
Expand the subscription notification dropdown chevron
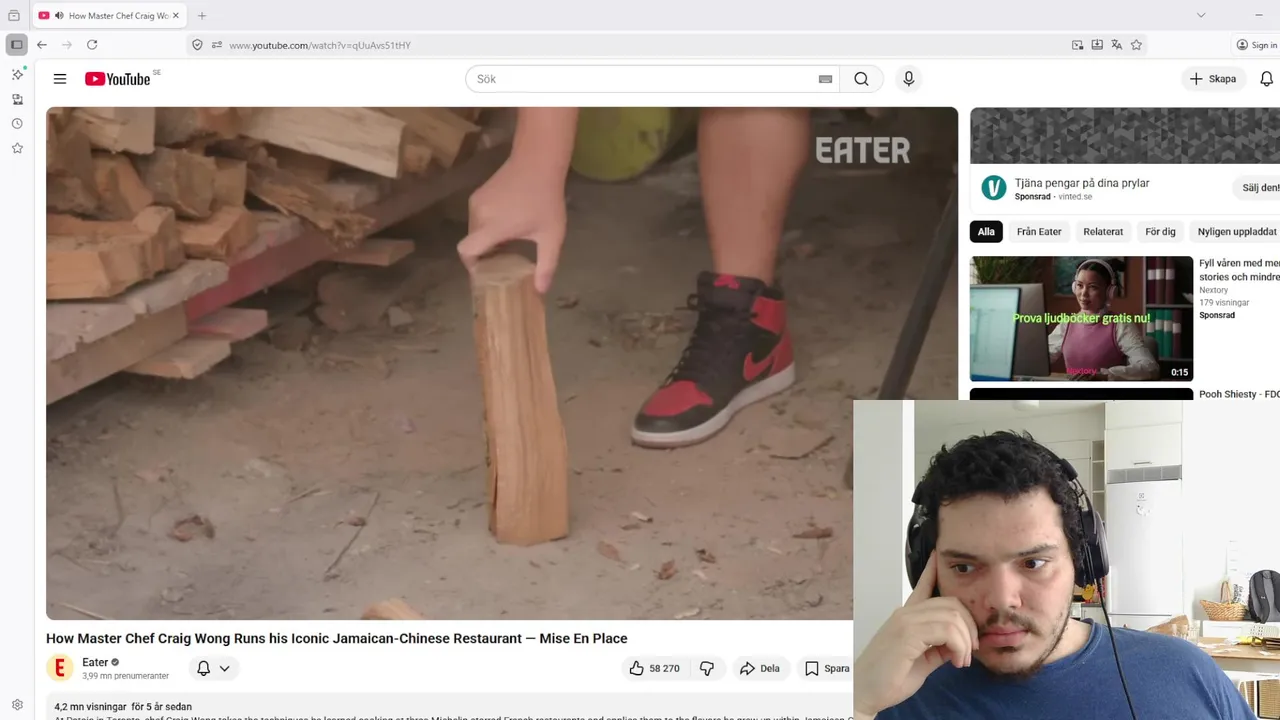coord(224,668)
